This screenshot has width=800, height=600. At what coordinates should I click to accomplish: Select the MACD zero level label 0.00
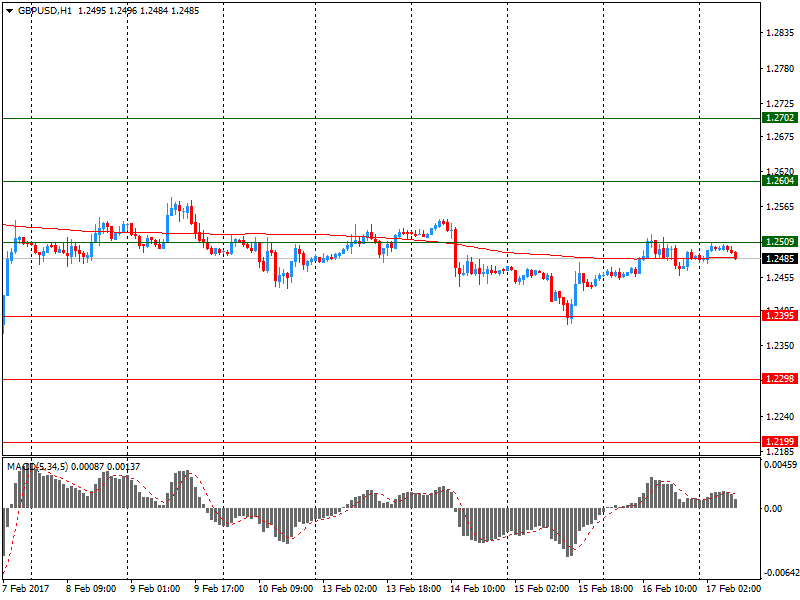[x=773, y=509]
